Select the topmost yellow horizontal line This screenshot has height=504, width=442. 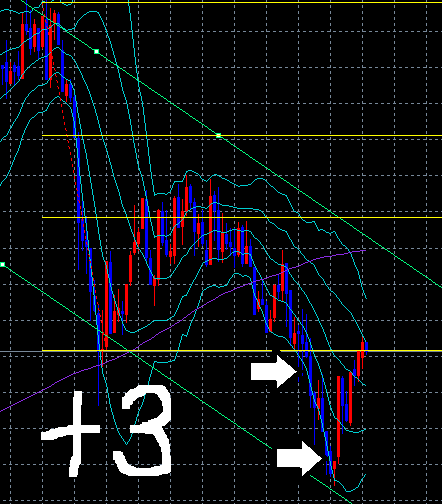[242, 2]
